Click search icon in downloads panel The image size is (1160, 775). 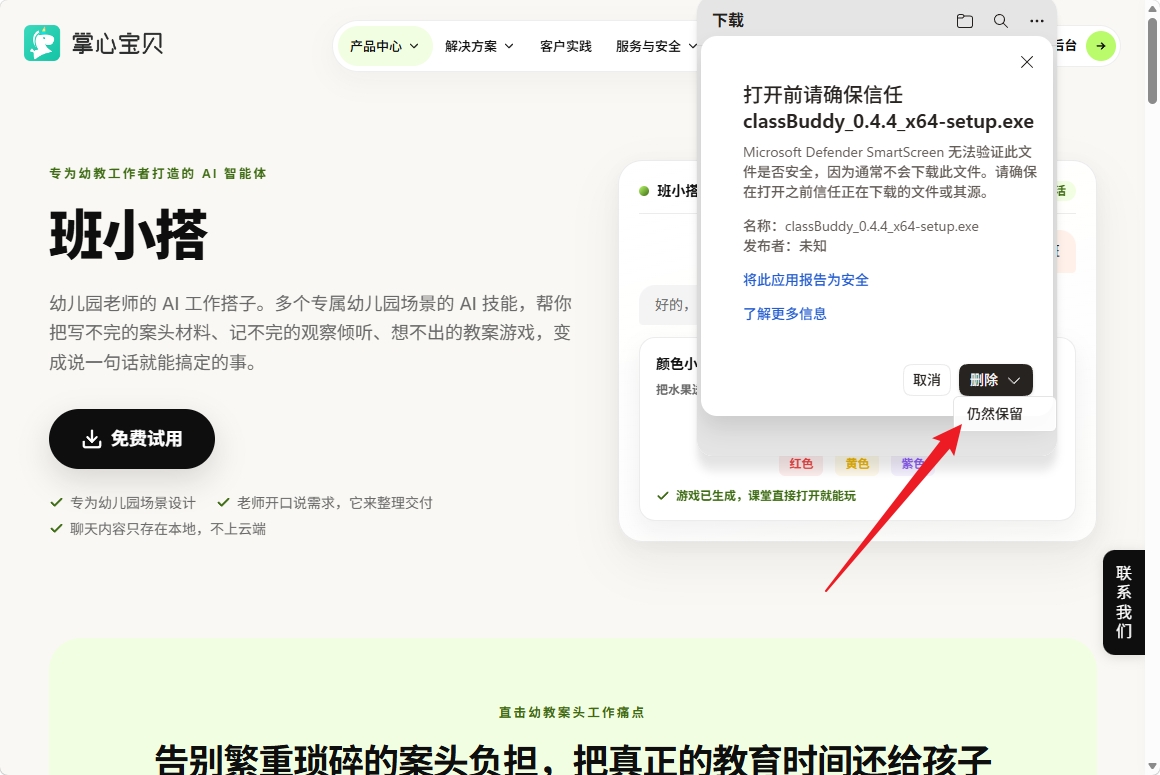pyautogui.click(x=1000, y=21)
